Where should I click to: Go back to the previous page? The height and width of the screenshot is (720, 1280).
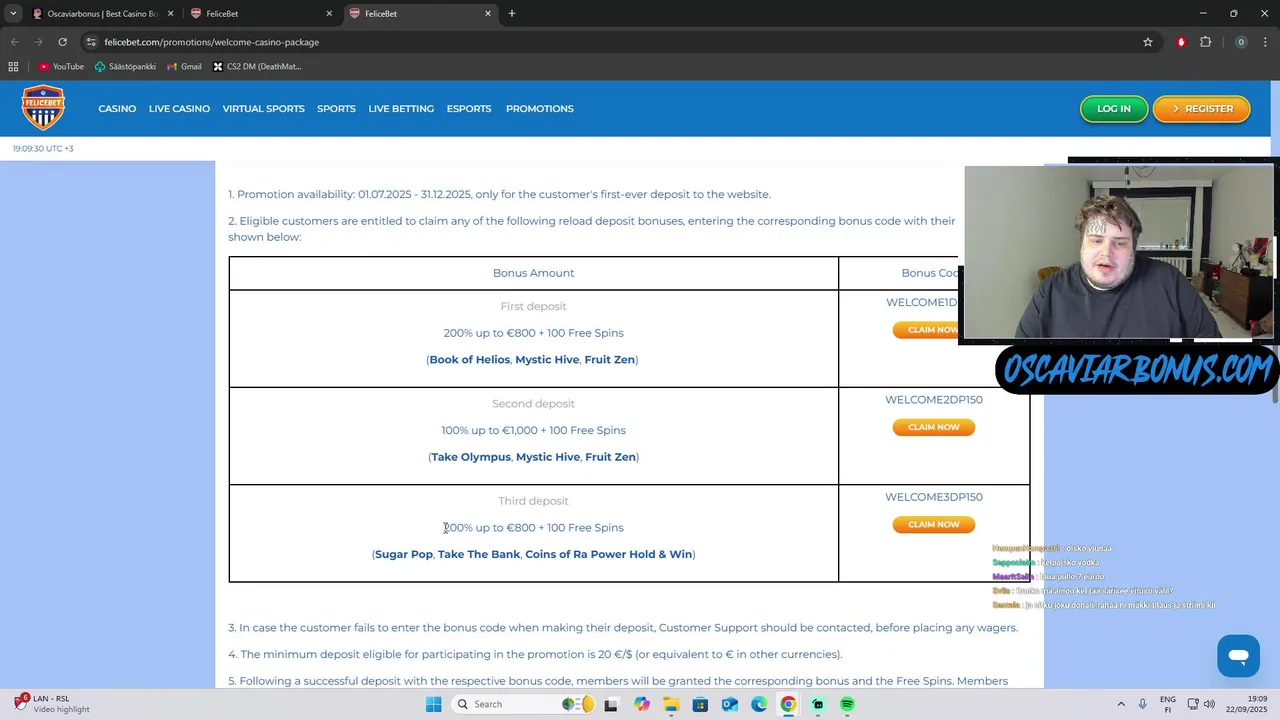14,42
